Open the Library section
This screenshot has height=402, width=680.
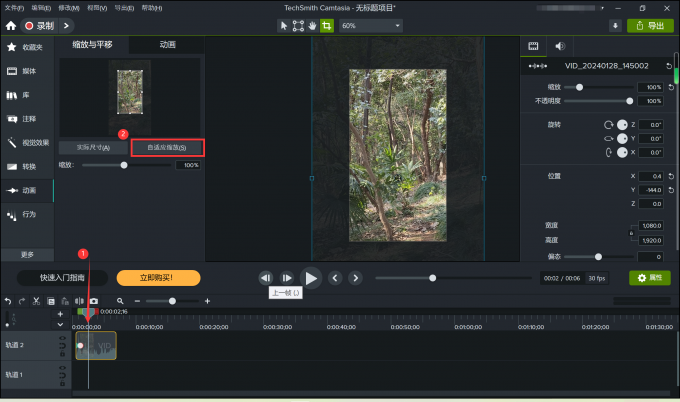27,95
